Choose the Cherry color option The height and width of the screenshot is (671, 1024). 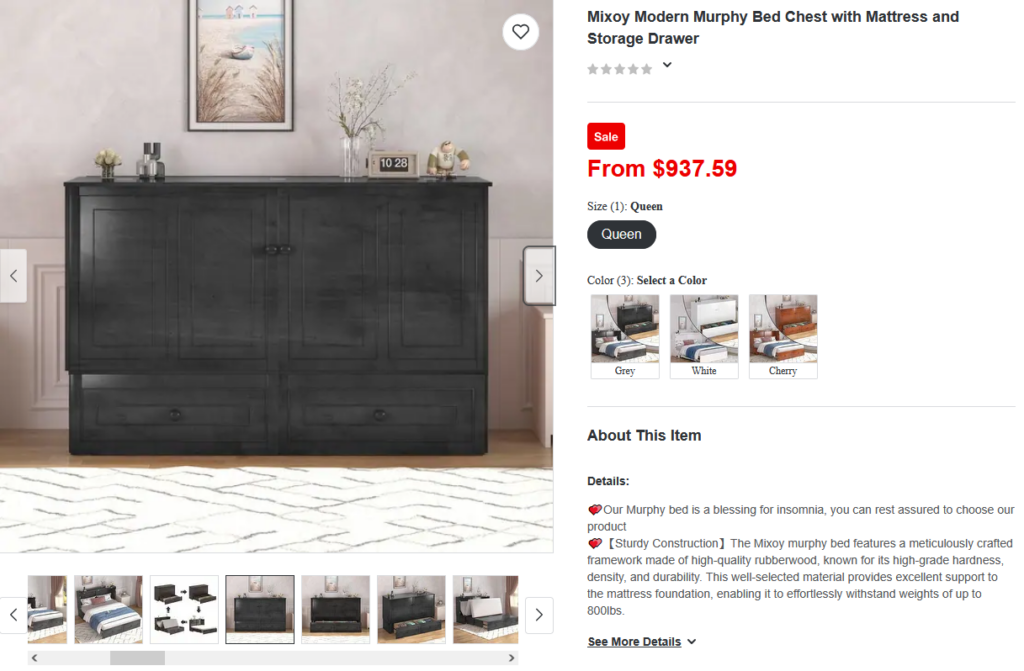pos(783,336)
